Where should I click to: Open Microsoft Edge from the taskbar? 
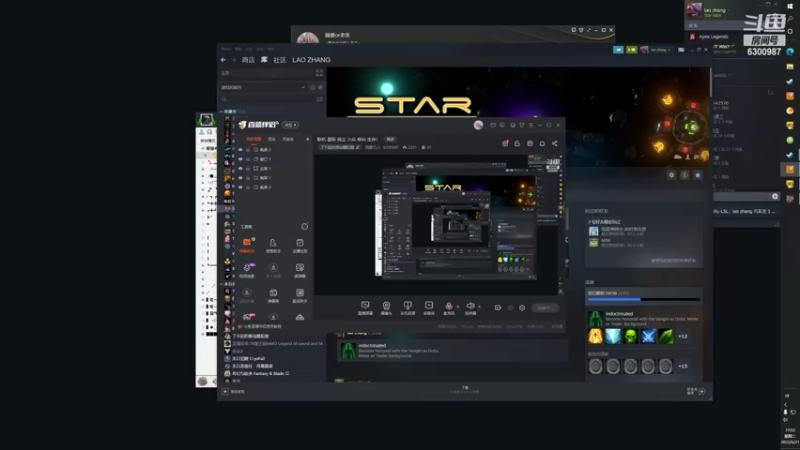790,52
